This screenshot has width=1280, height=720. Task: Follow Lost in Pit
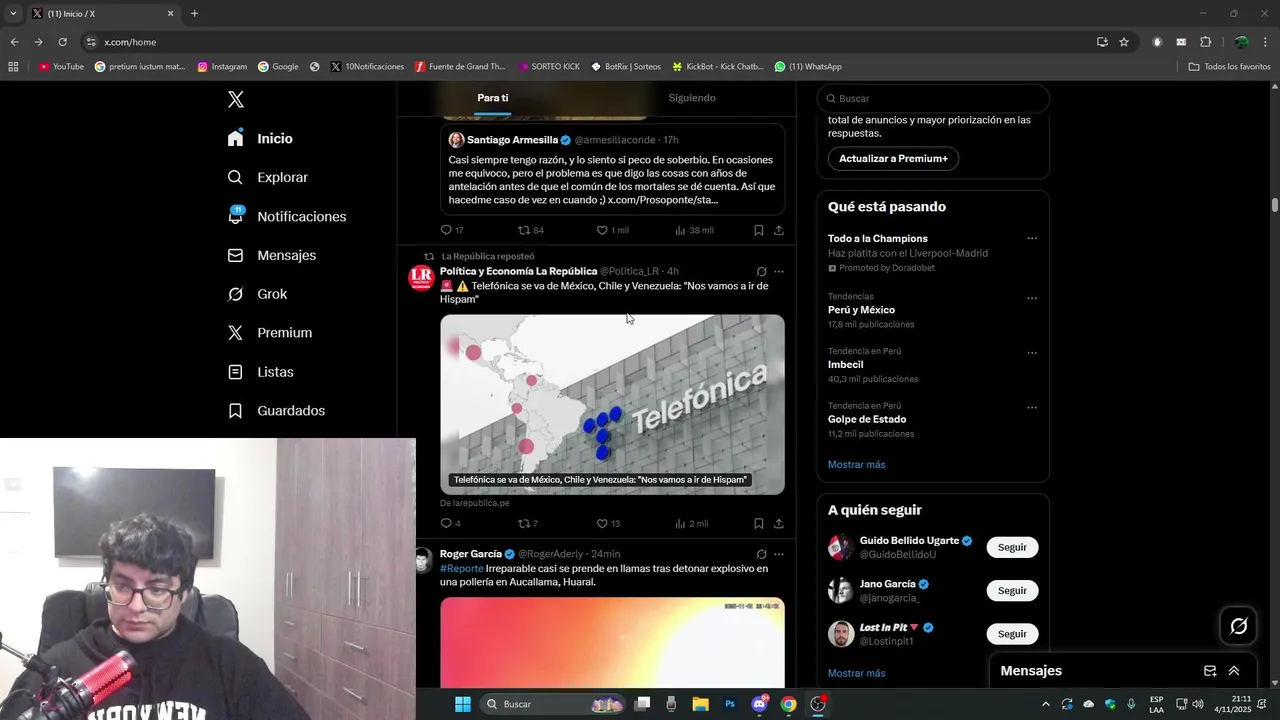pos(1012,634)
